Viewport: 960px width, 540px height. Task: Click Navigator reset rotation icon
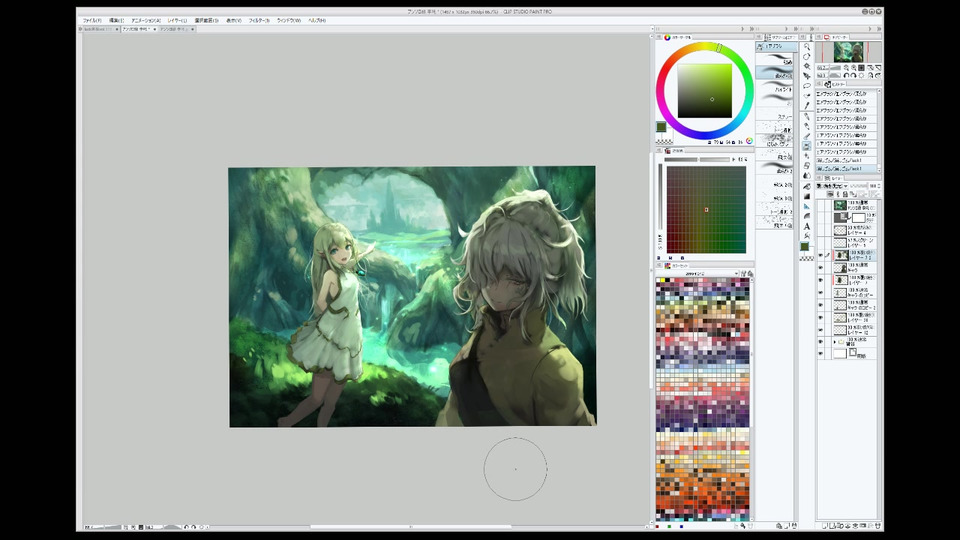pyautogui.click(x=861, y=75)
